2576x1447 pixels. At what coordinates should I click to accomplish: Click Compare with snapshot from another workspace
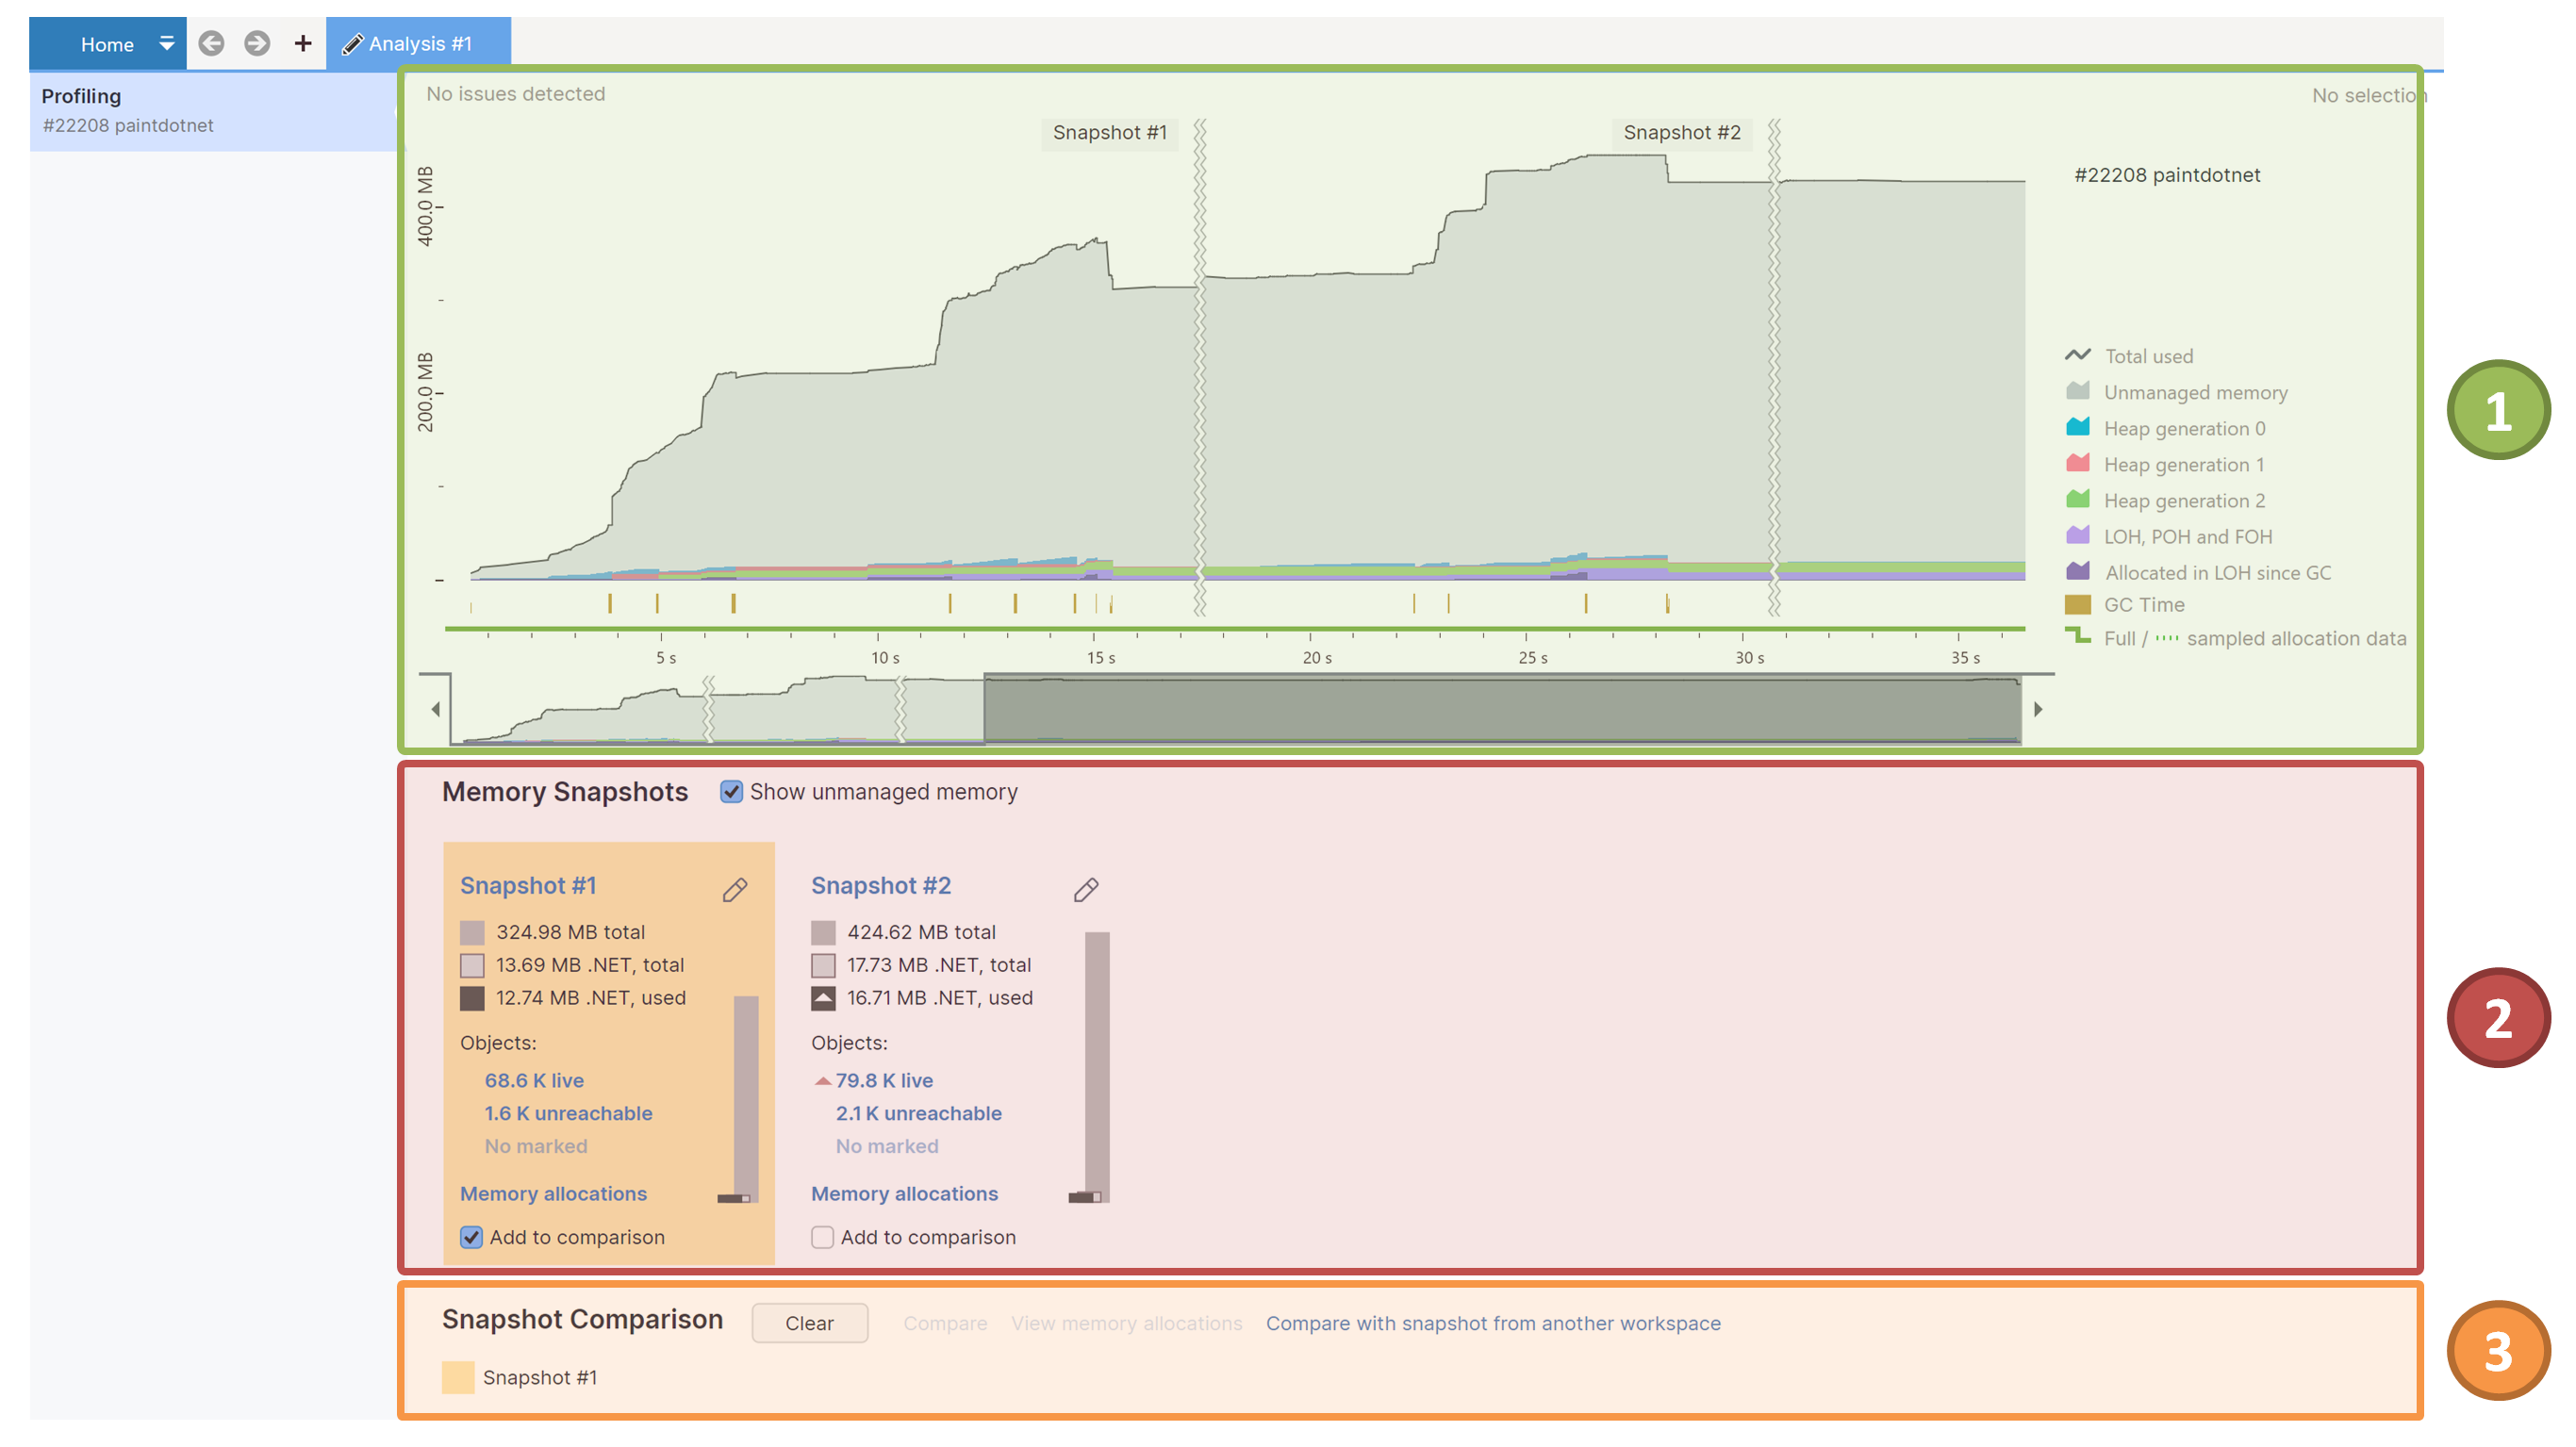[x=1493, y=1323]
